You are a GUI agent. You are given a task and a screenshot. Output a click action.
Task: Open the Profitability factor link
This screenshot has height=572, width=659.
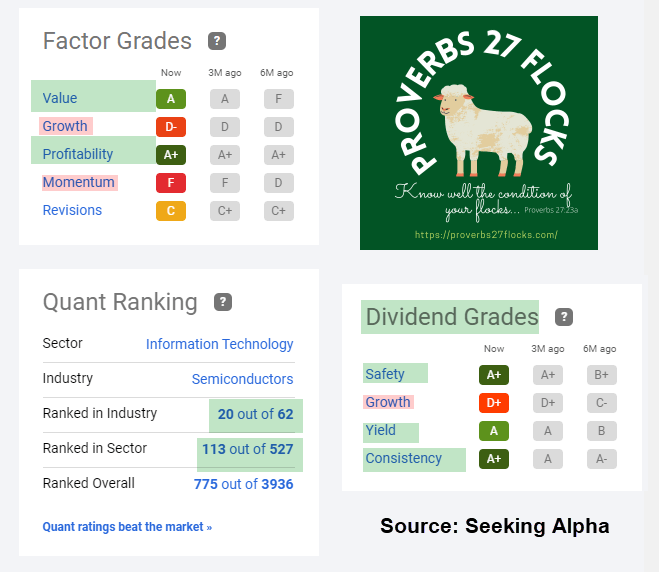(78, 154)
